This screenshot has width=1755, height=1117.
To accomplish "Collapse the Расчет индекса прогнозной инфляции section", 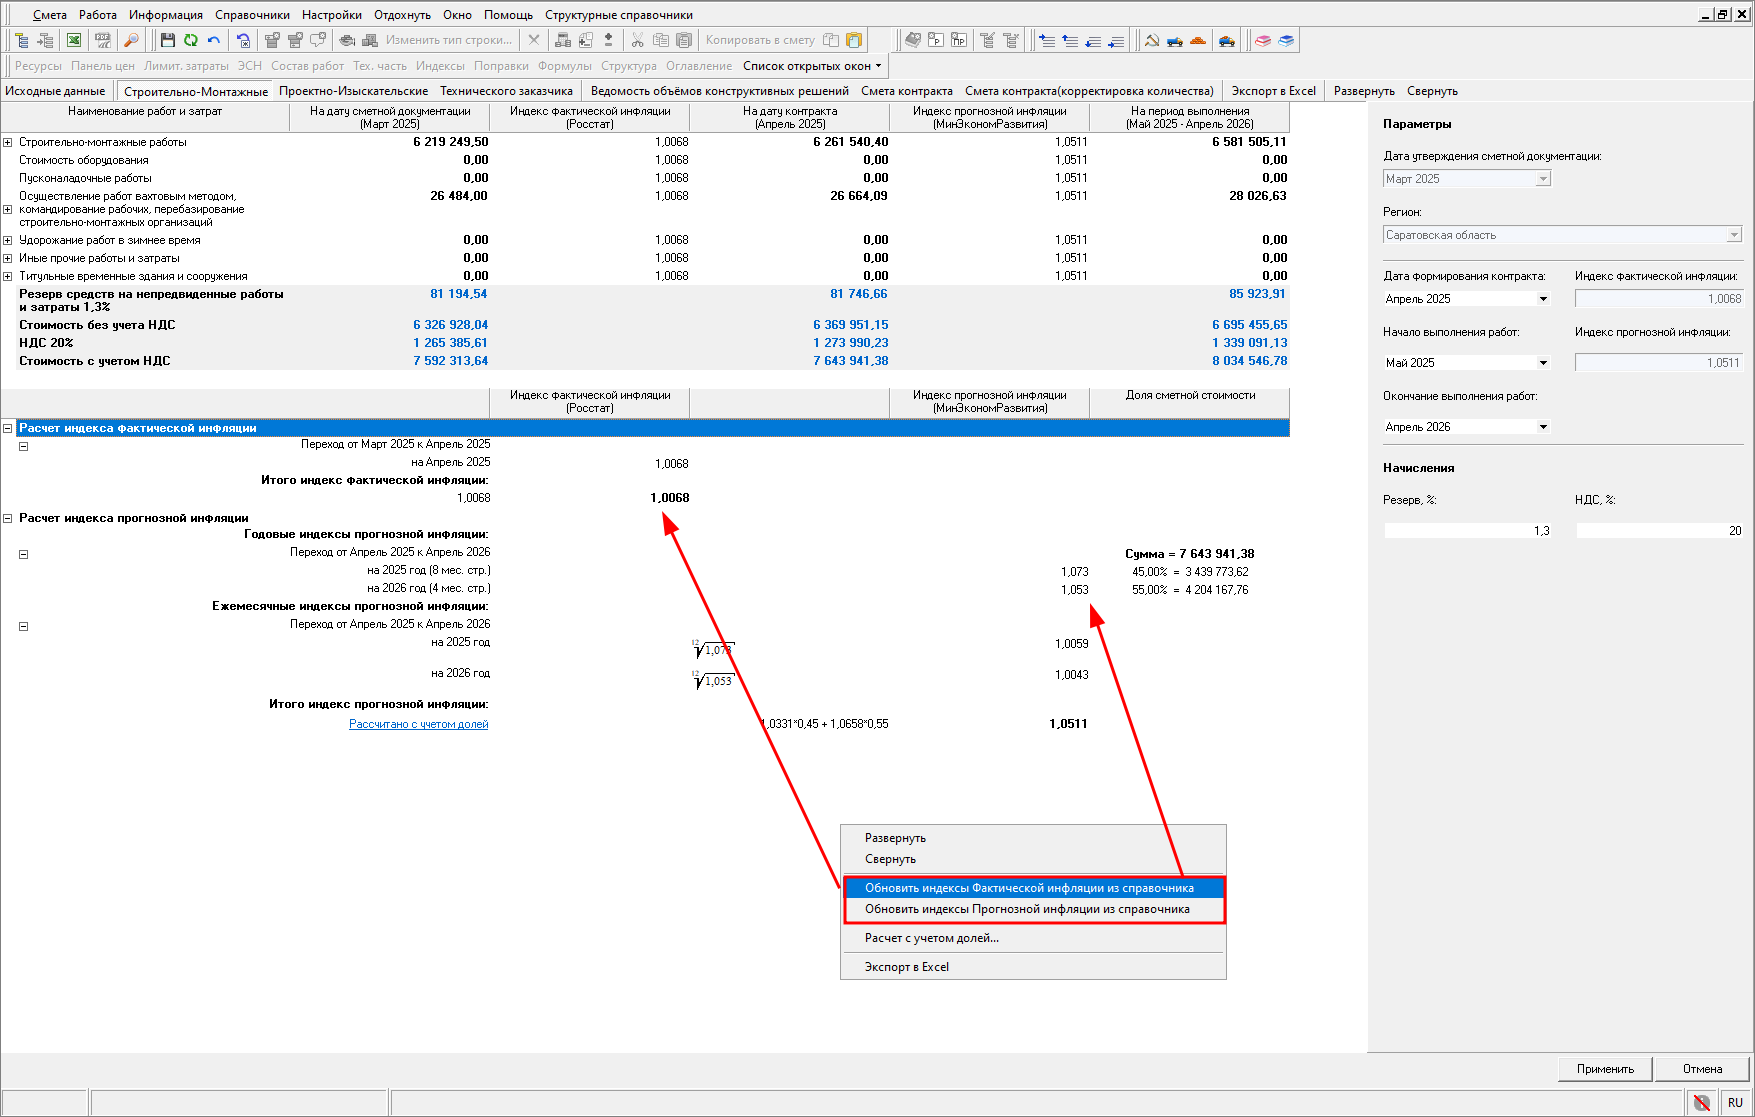I will pos(8,518).
